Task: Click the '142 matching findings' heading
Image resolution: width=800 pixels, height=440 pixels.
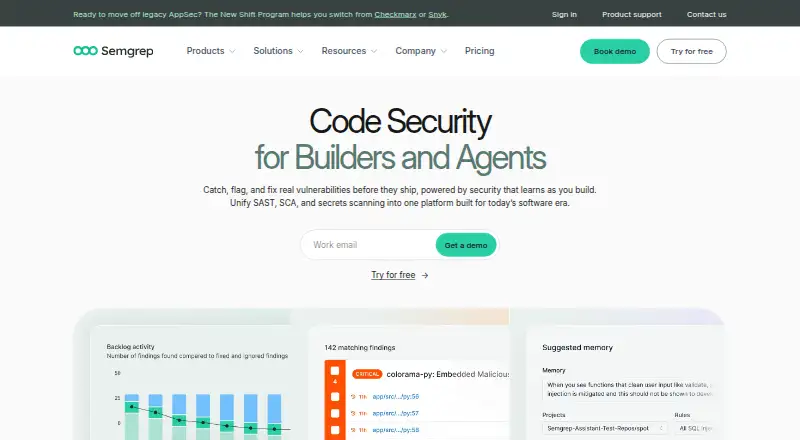Action: (360, 348)
